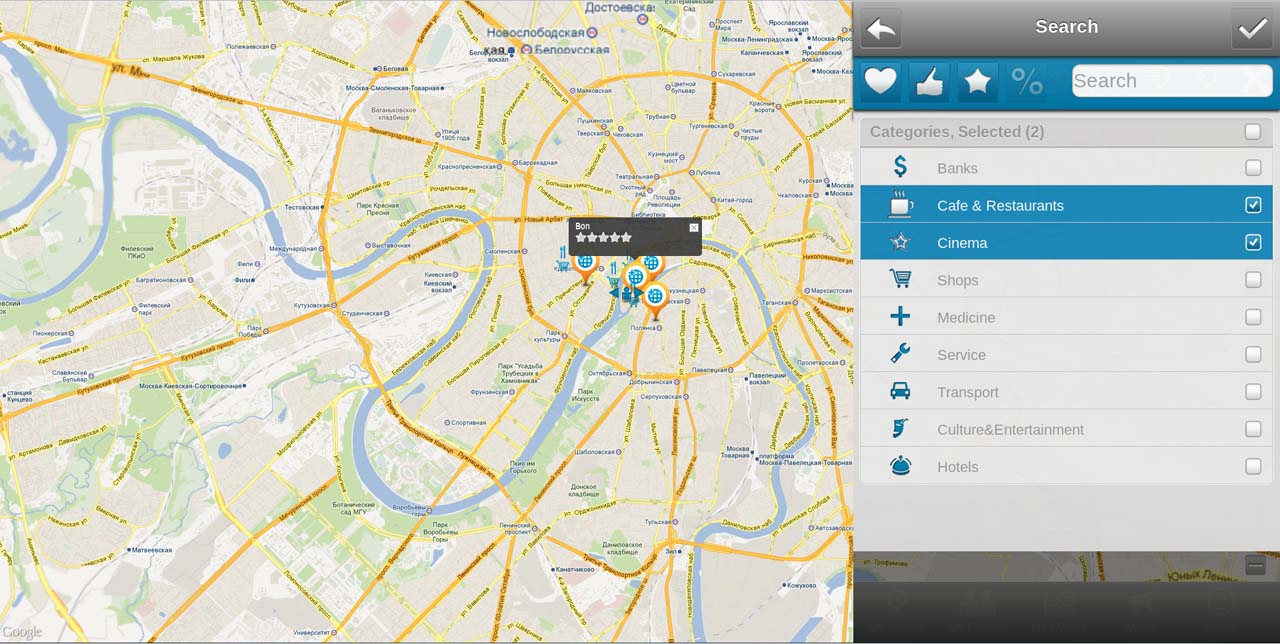Check the Culture&Entertainment box

1253,429
